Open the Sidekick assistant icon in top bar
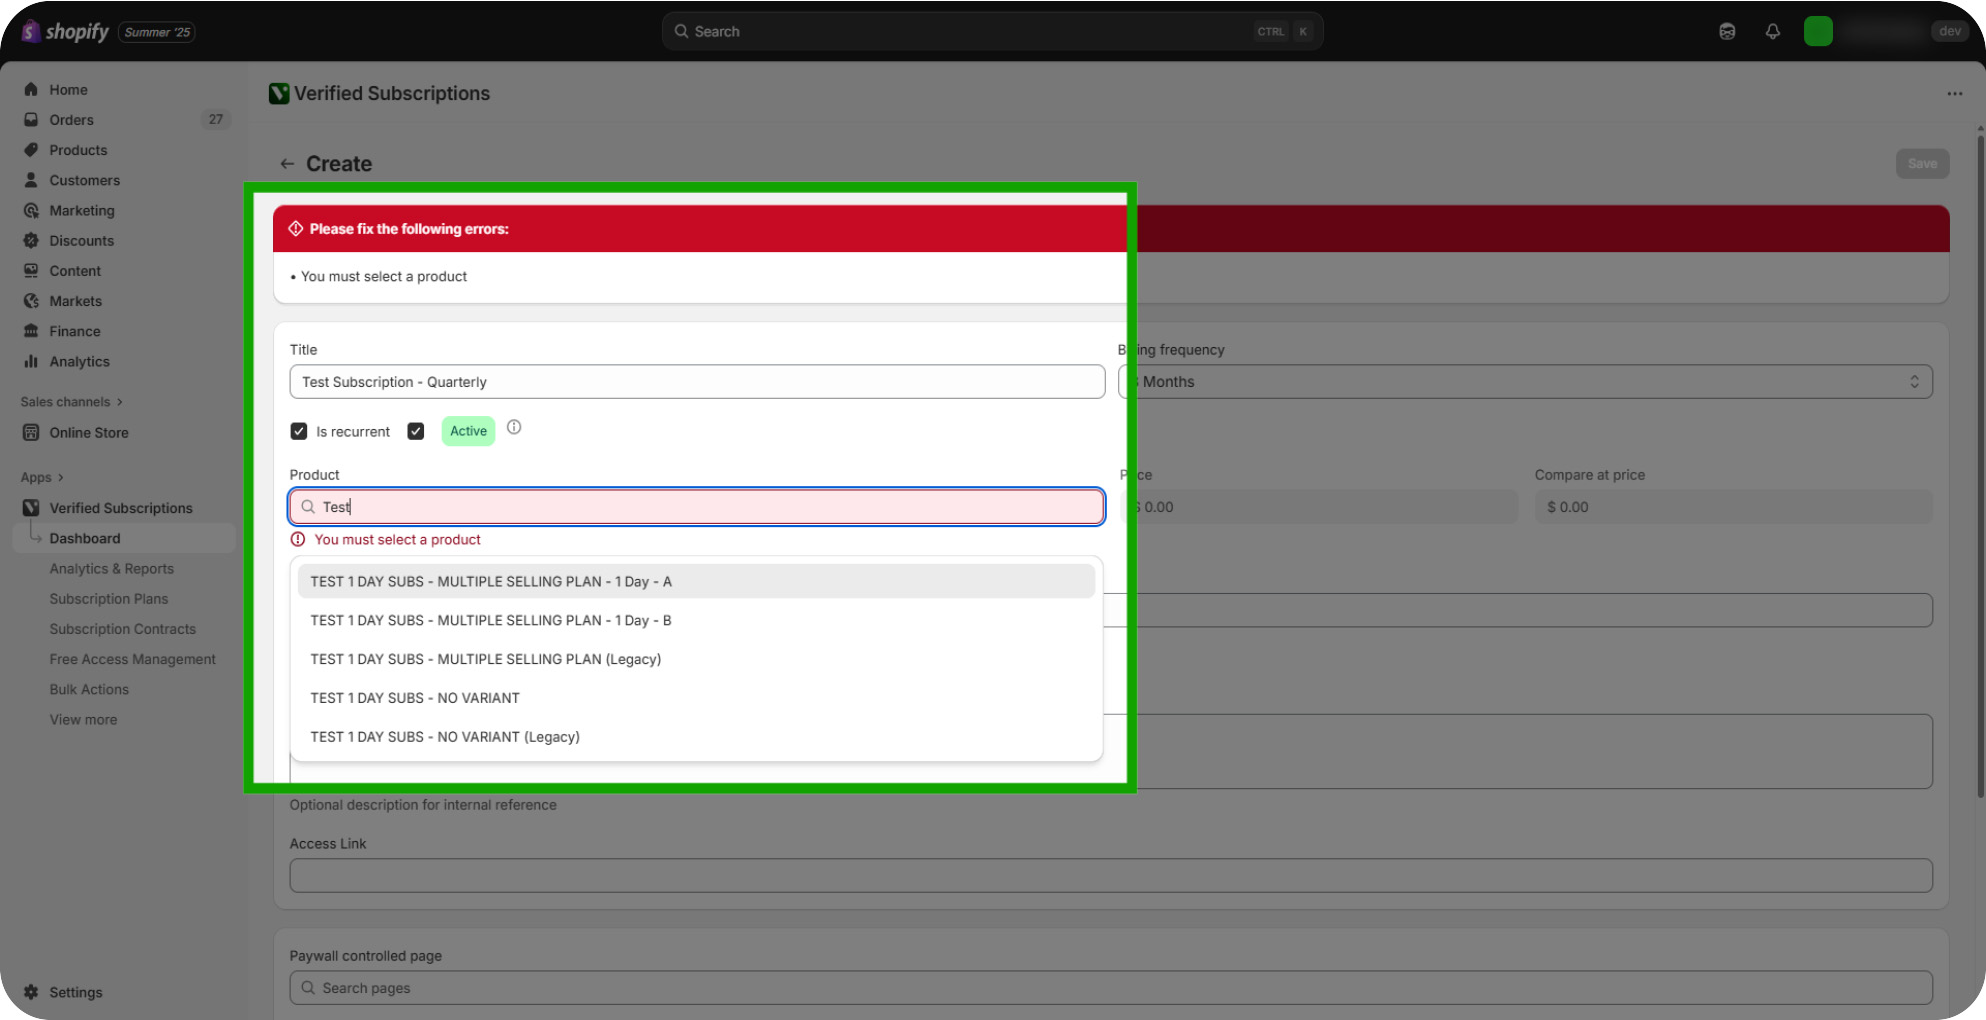The height and width of the screenshot is (1020, 1986). (1727, 31)
